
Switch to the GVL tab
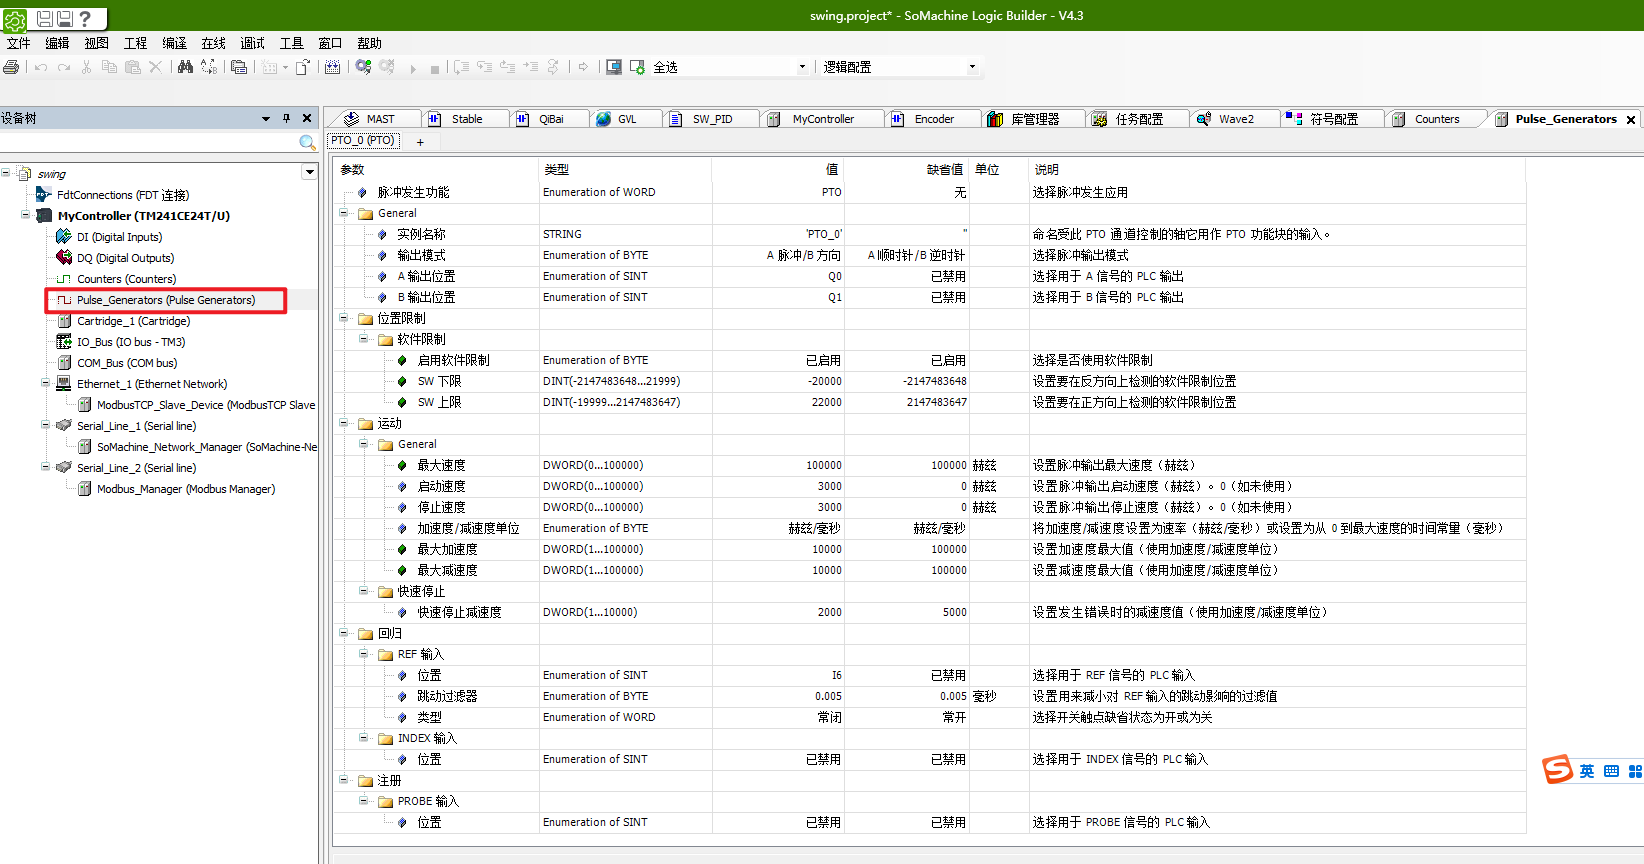[626, 119]
